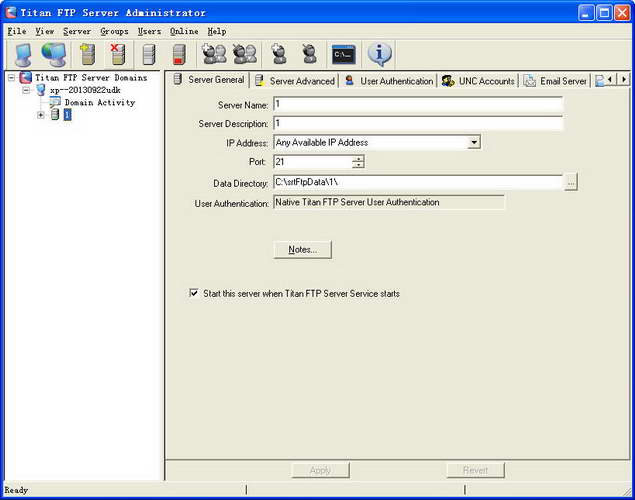Collapse the Titan FTP Server Domains root
Viewport: 635px width, 500px height.
point(11,77)
